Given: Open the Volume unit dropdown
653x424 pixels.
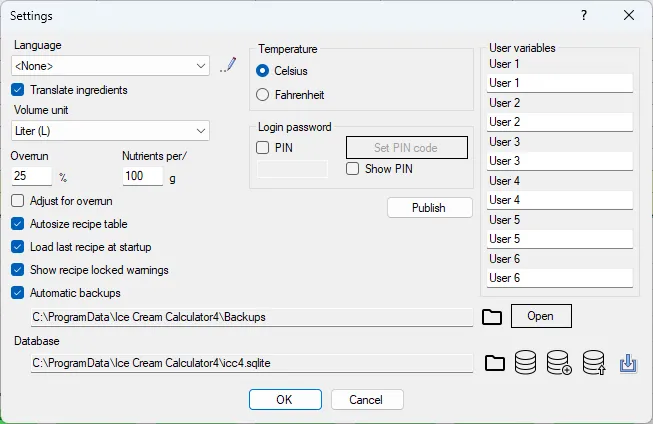Looking at the screenshot, I should tap(110, 131).
